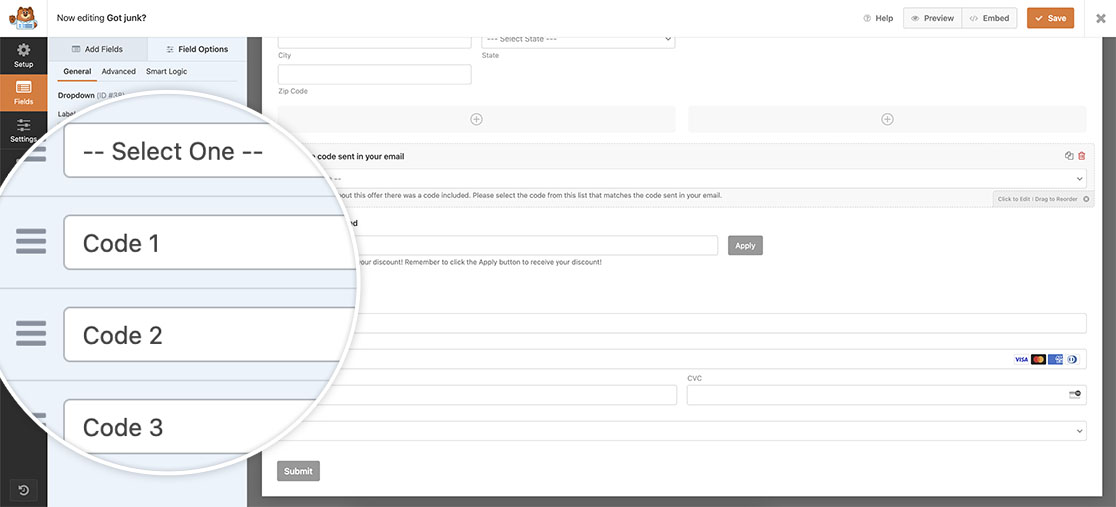Click the 'State' sublabel

pos(490,56)
